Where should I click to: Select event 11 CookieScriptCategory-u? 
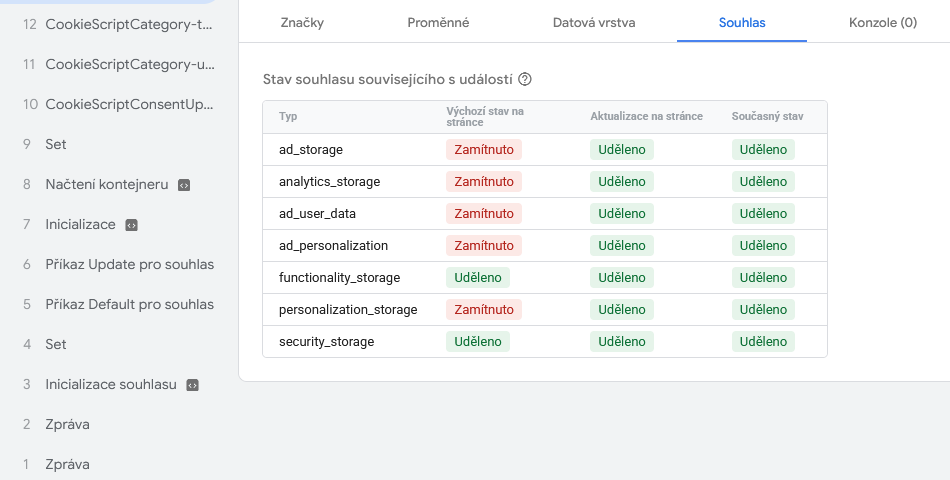pyautogui.click(x=119, y=64)
